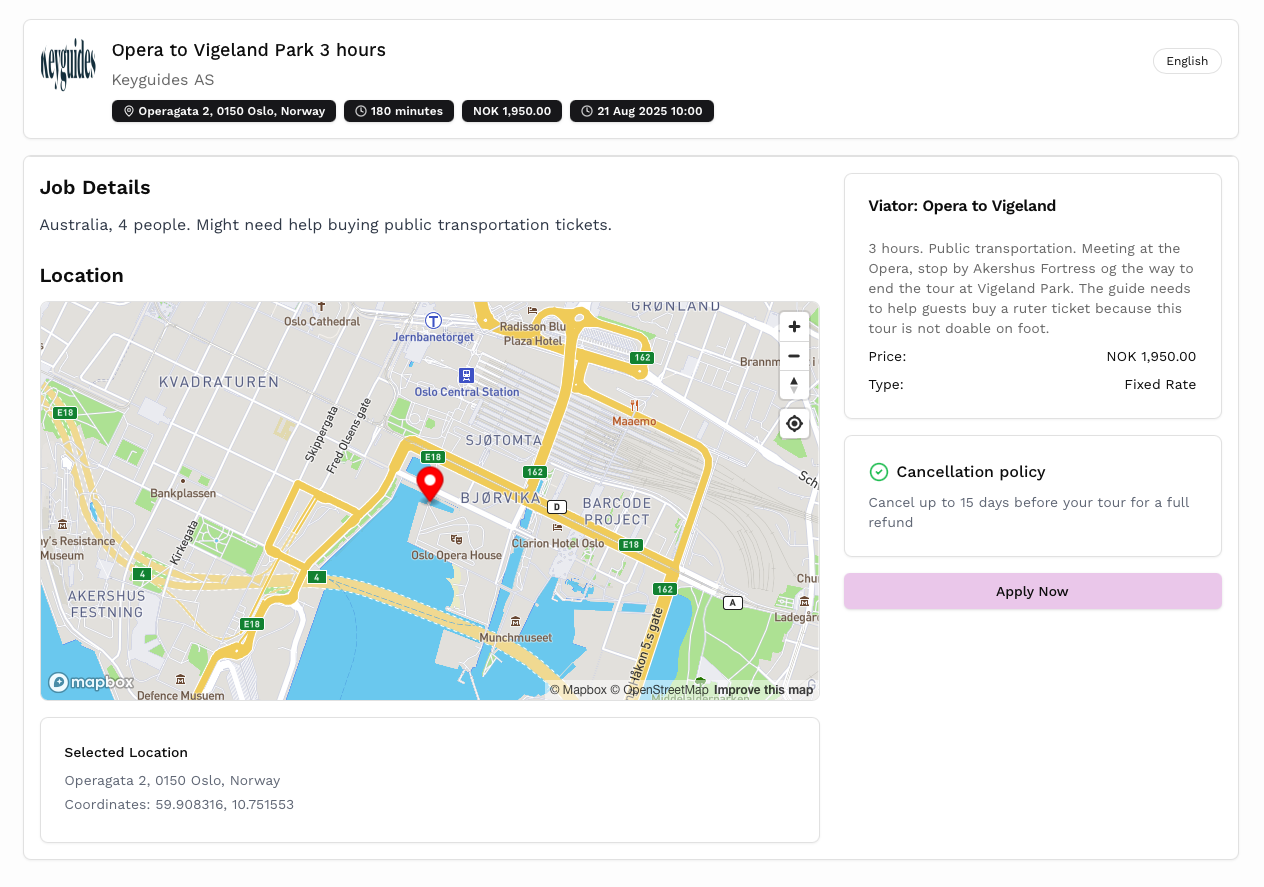Click the Keyguides AS company name
The image size is (1264, 887).
point(163,80)
